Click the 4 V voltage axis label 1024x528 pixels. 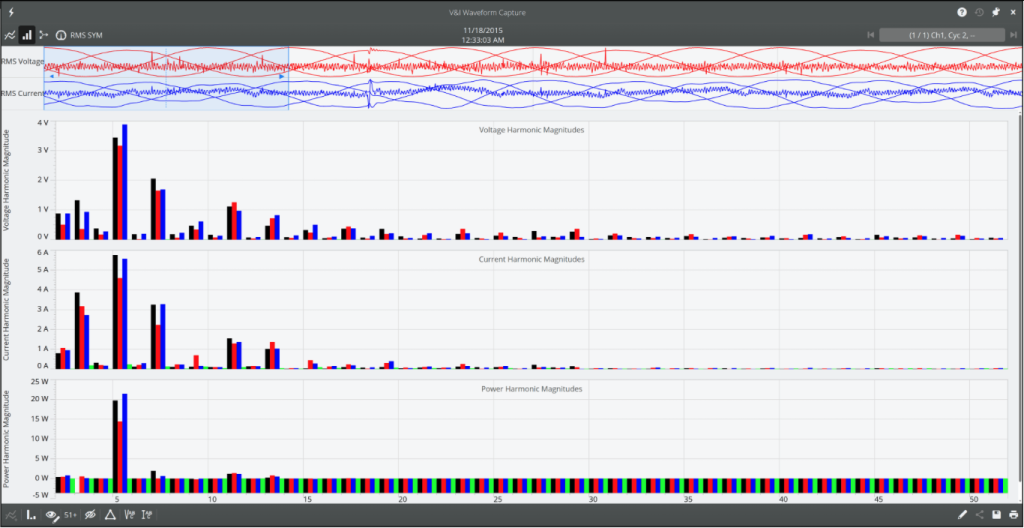pyautogui.click(x=44, y=123)
